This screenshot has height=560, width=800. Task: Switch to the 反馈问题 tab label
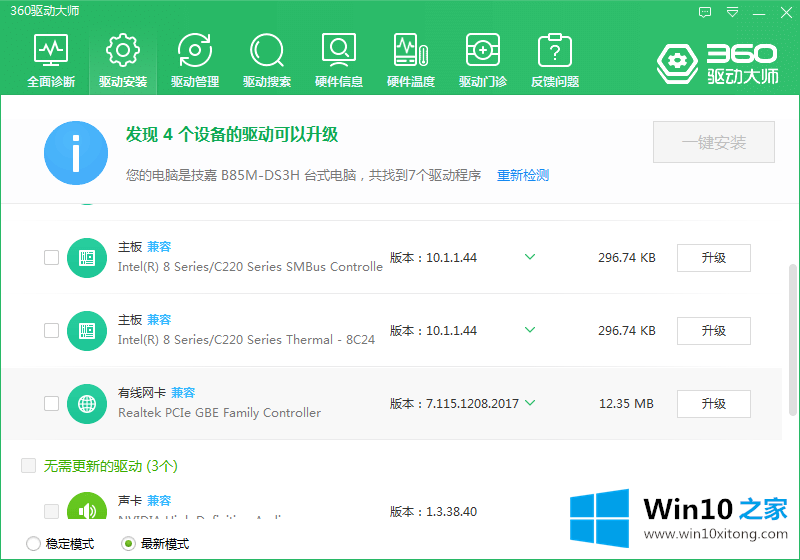pyautogui.click(x=555, y=82)
